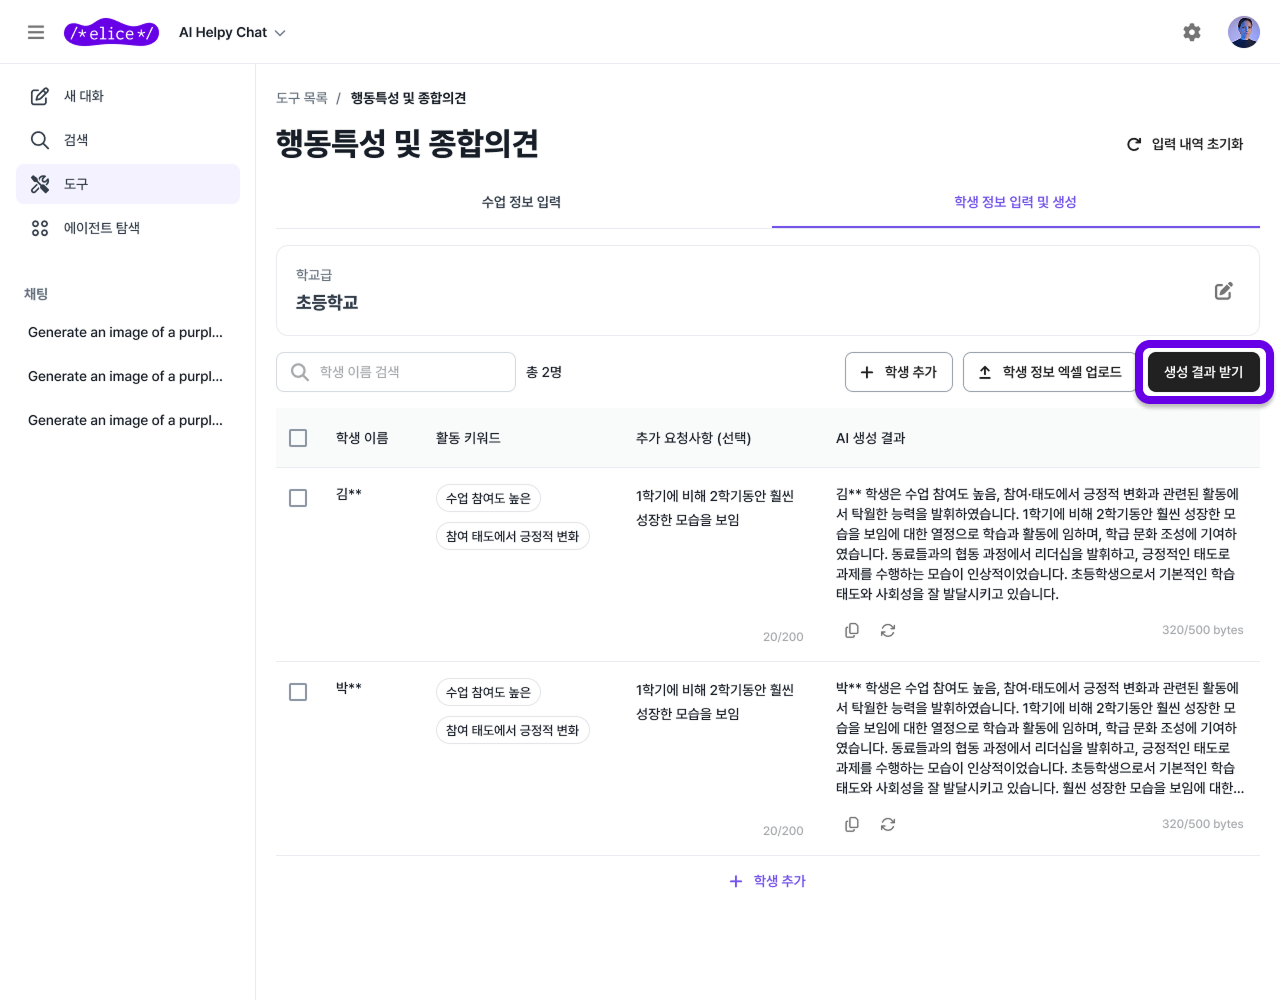The height and width of the screenshot is (1000, 1280).
Task: Open 에이전트 탐색 in the sidebar
Action: pyautogui.click(x=101, y=228)
